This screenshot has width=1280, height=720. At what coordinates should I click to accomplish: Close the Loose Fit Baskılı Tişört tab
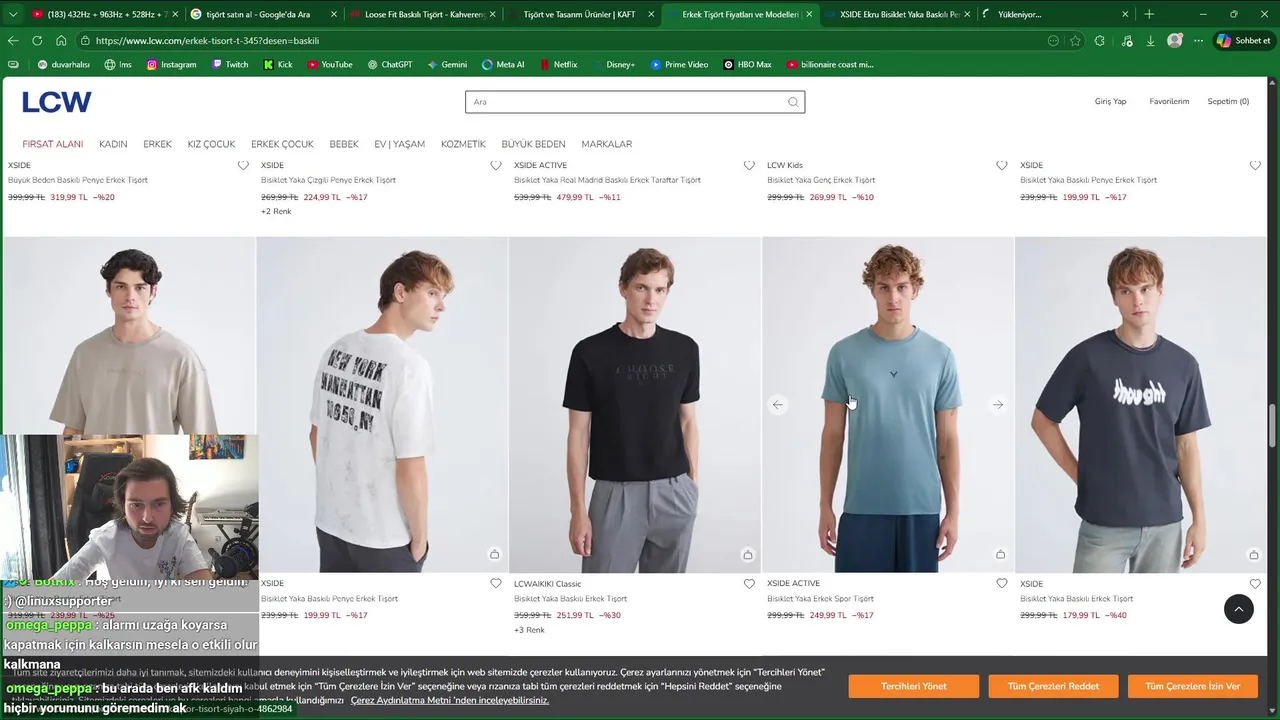pyautogui.click(x=492, y=14)
